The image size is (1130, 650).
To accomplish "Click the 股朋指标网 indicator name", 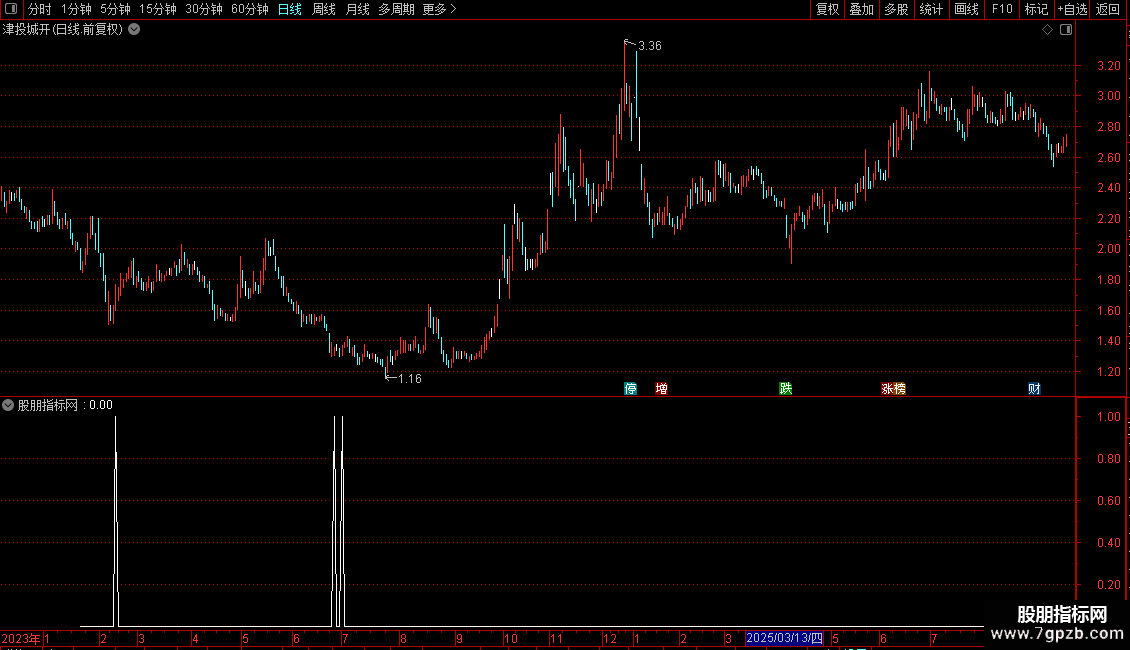I will tap(48, 405).
